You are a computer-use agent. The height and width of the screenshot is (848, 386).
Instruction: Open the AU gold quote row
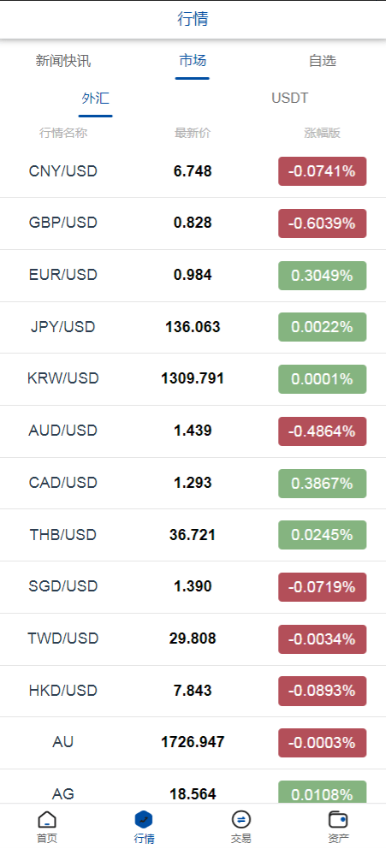coord(193,743)
